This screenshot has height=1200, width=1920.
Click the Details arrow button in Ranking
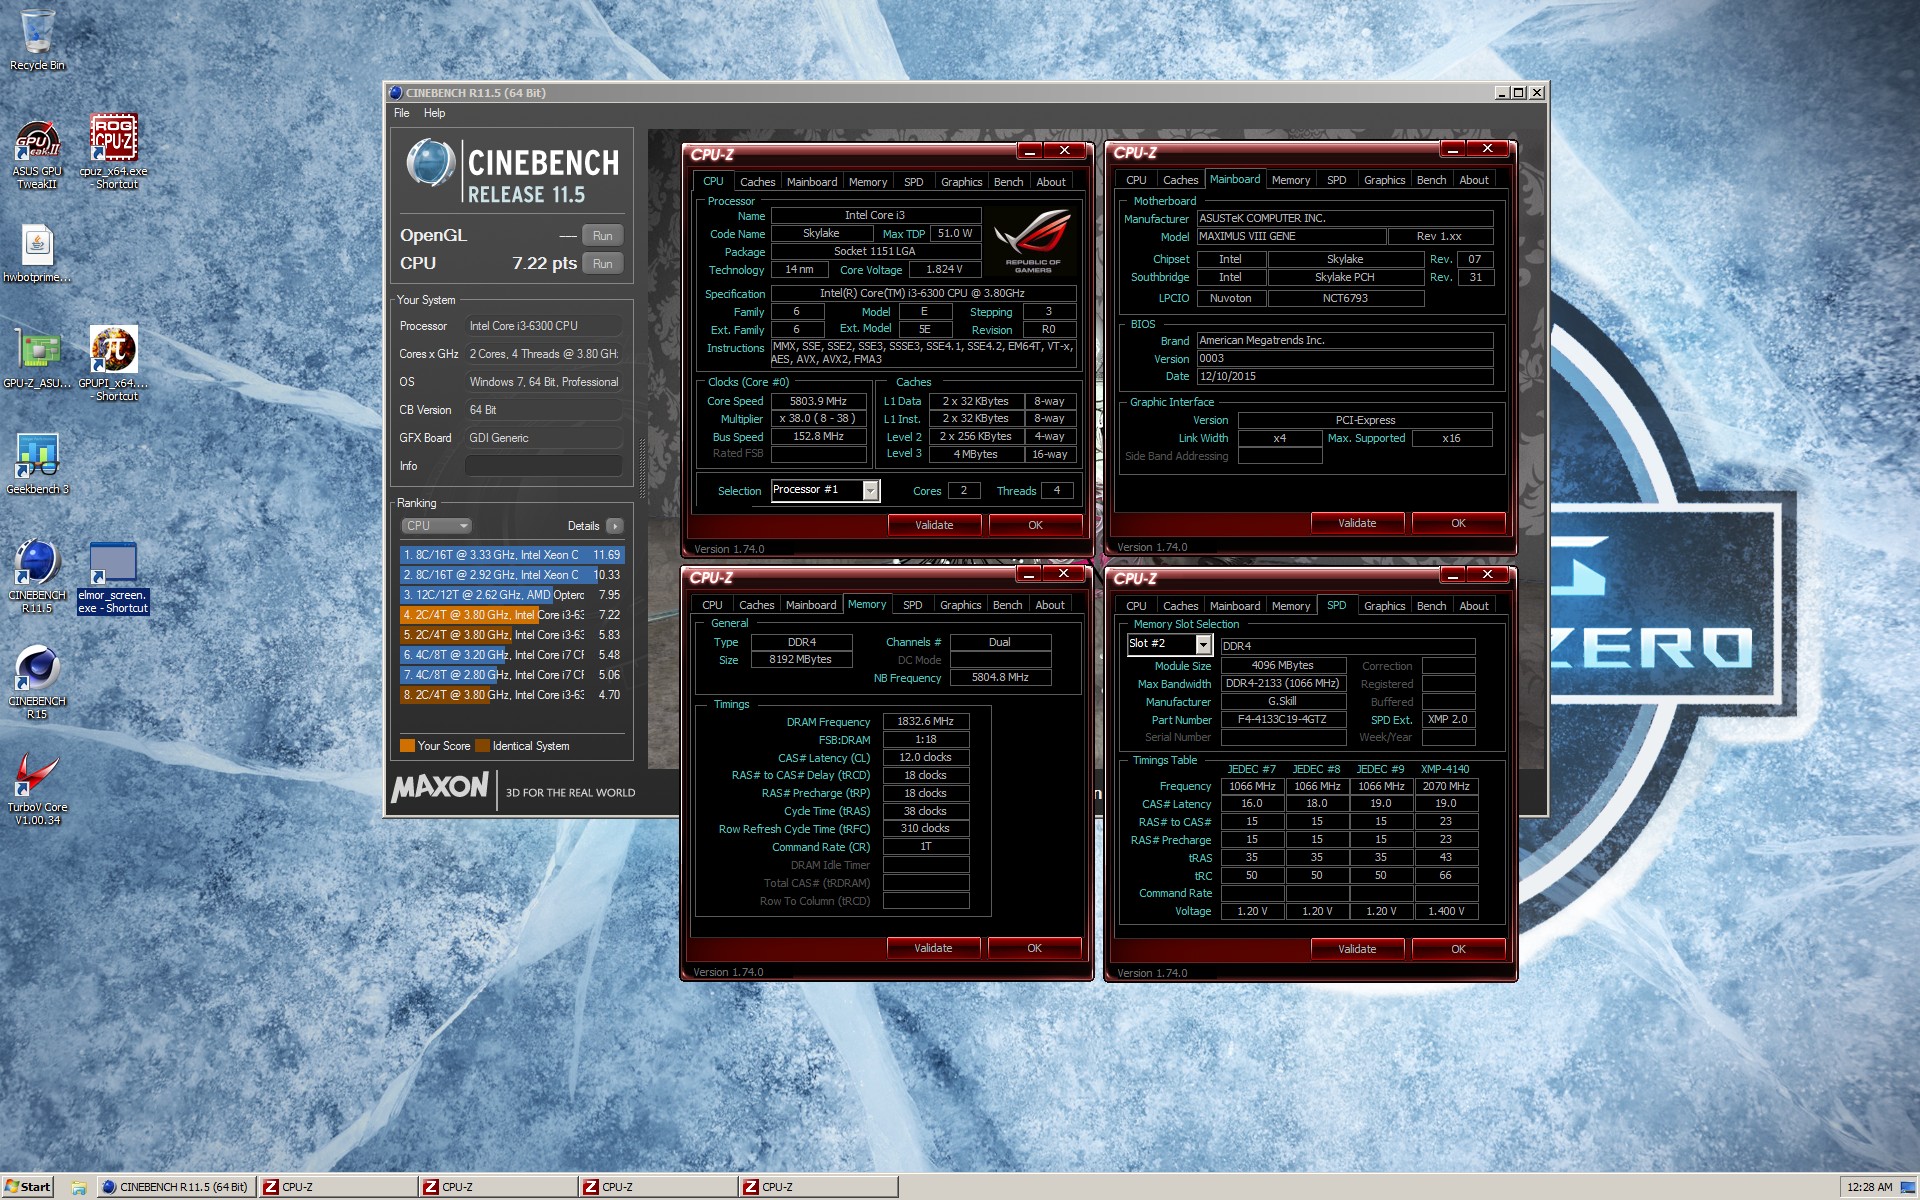click(615, 526)
